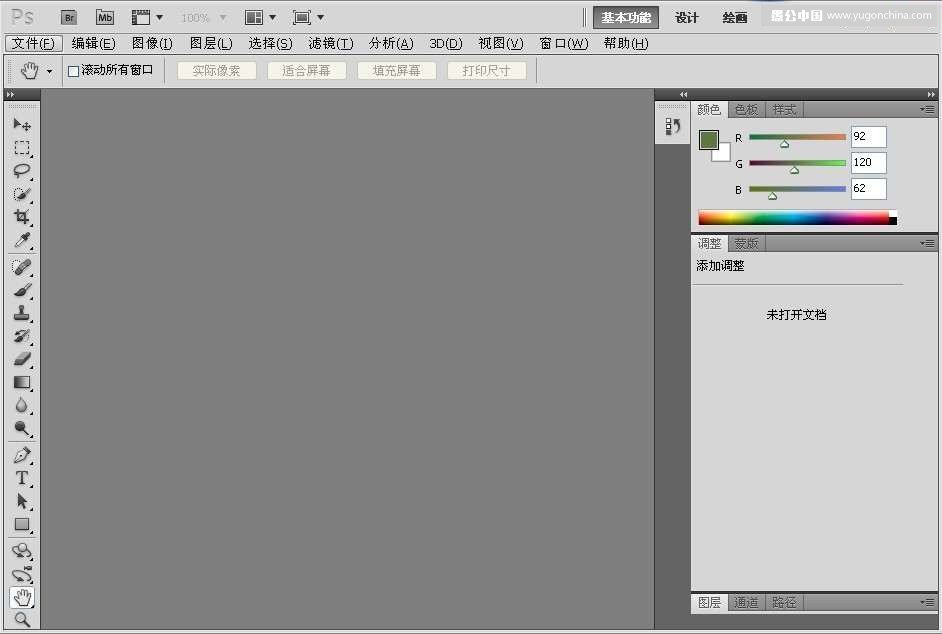Launch Mini Bridge with Mb icon

pyautogui.click(x=105, y=17)
